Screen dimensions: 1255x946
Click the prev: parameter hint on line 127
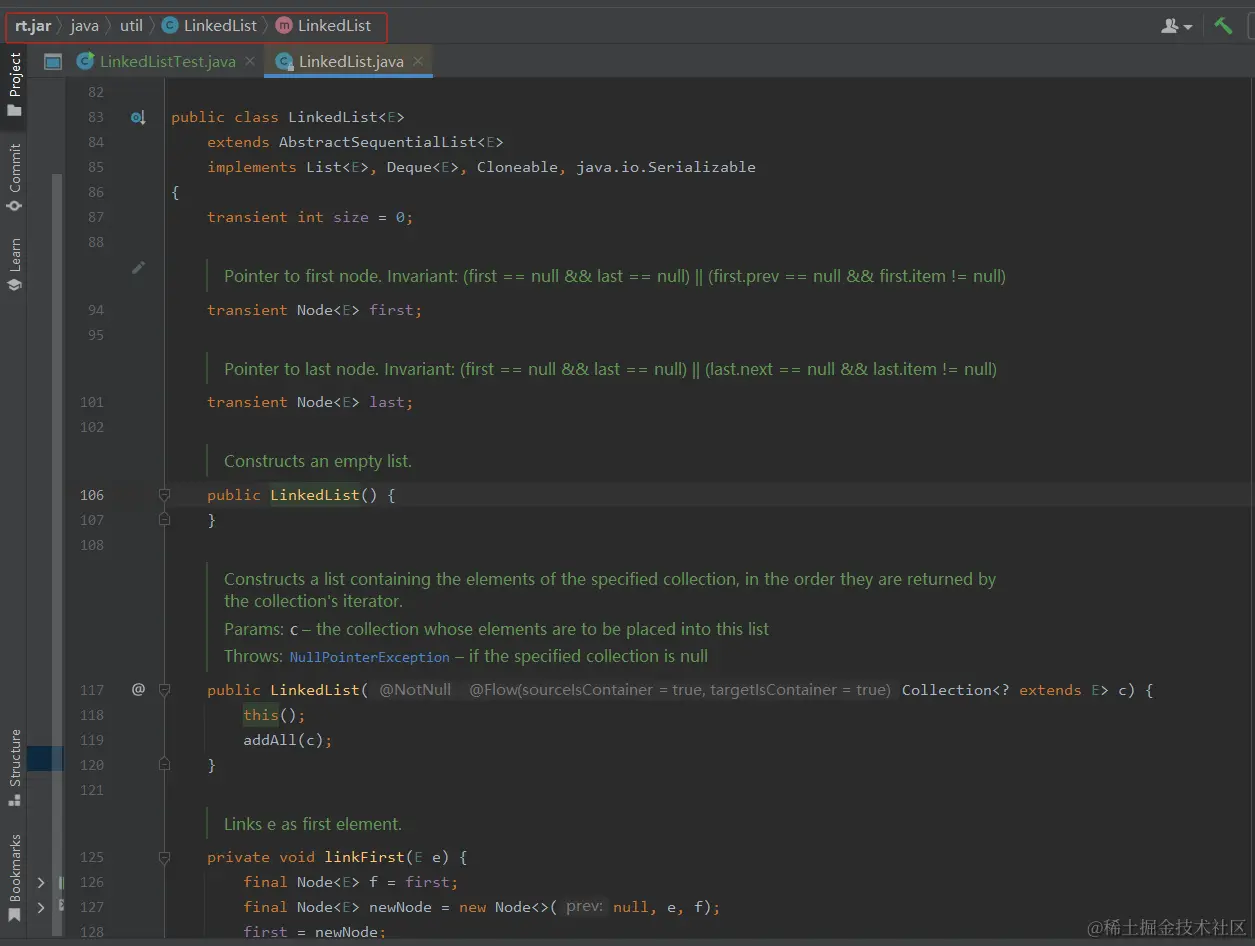pyautogui.click(x=585, y=907)
